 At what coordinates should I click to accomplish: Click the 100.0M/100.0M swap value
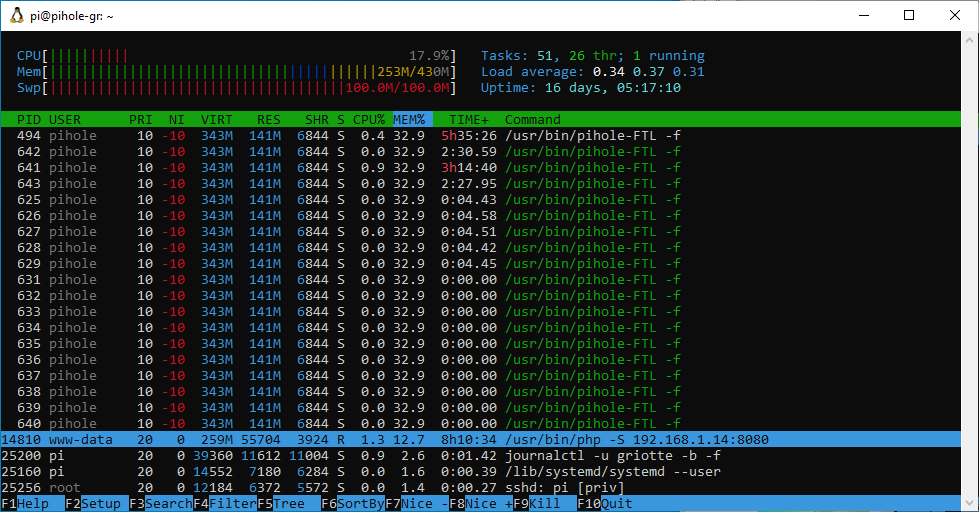[397, 88]
